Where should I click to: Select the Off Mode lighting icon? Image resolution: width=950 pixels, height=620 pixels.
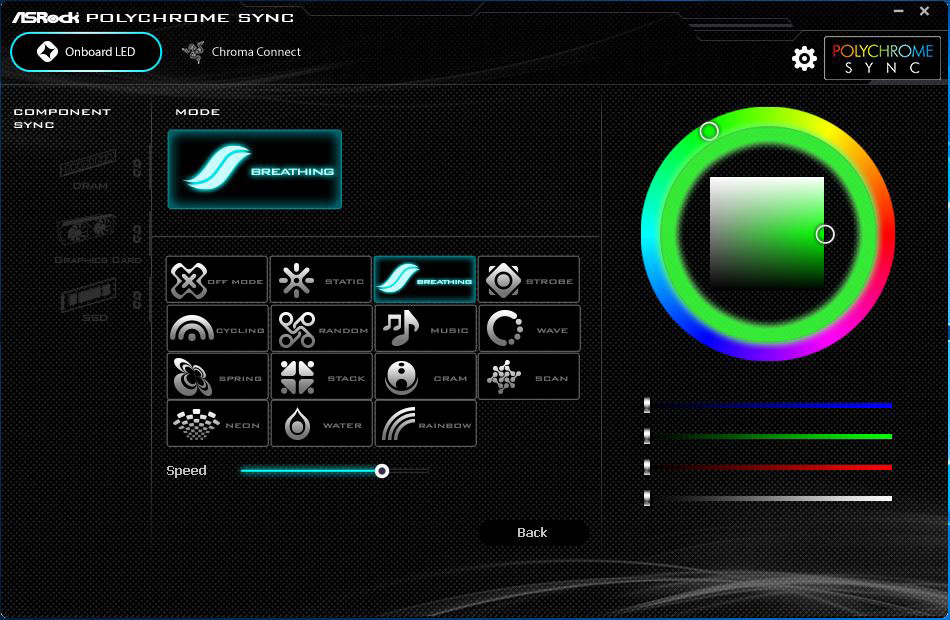pyautogui.click(x=216, y=279)
